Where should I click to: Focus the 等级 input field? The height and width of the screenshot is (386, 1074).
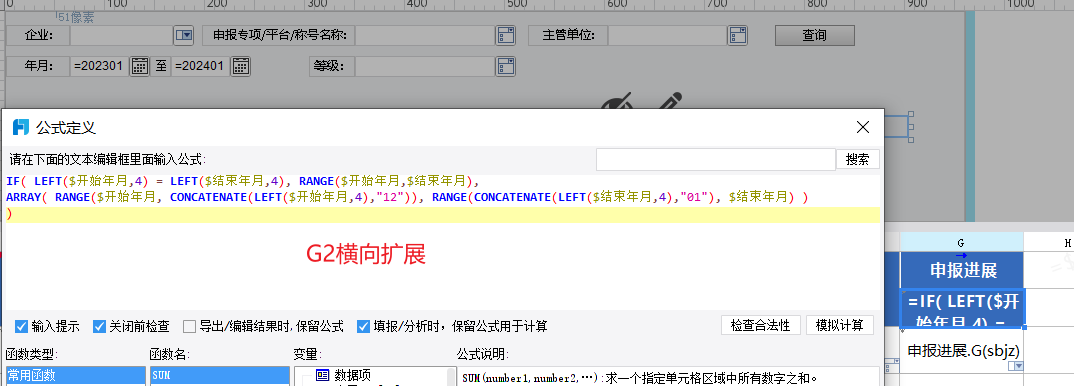(x=425, y=66)
